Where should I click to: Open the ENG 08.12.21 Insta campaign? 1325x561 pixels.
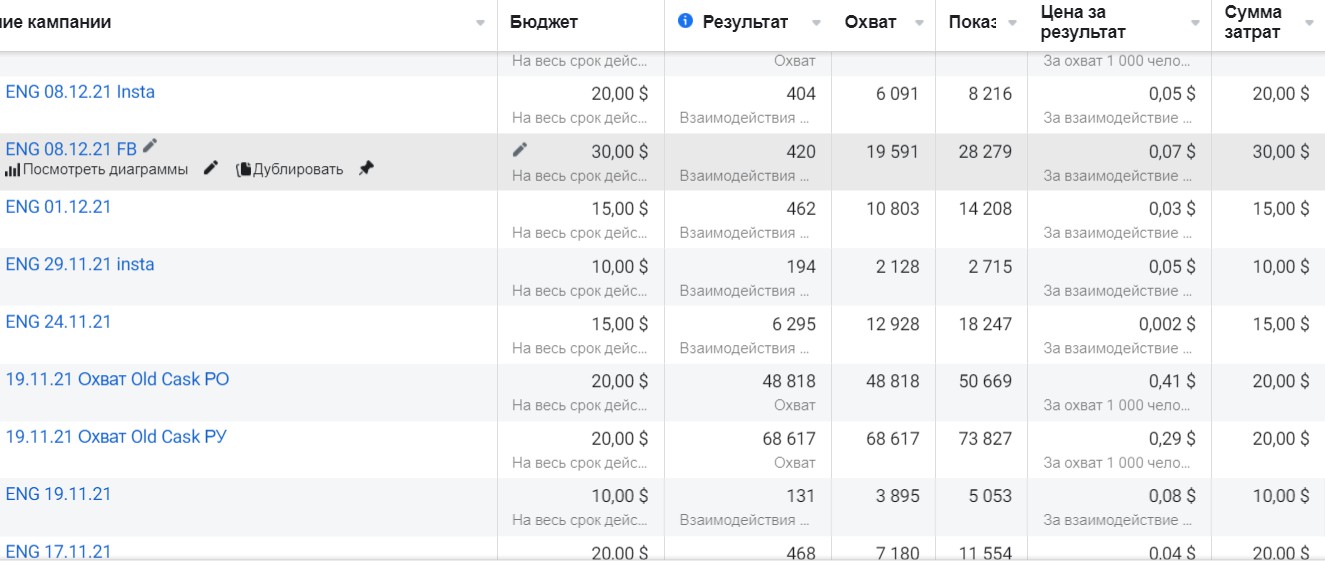point(80,92)
